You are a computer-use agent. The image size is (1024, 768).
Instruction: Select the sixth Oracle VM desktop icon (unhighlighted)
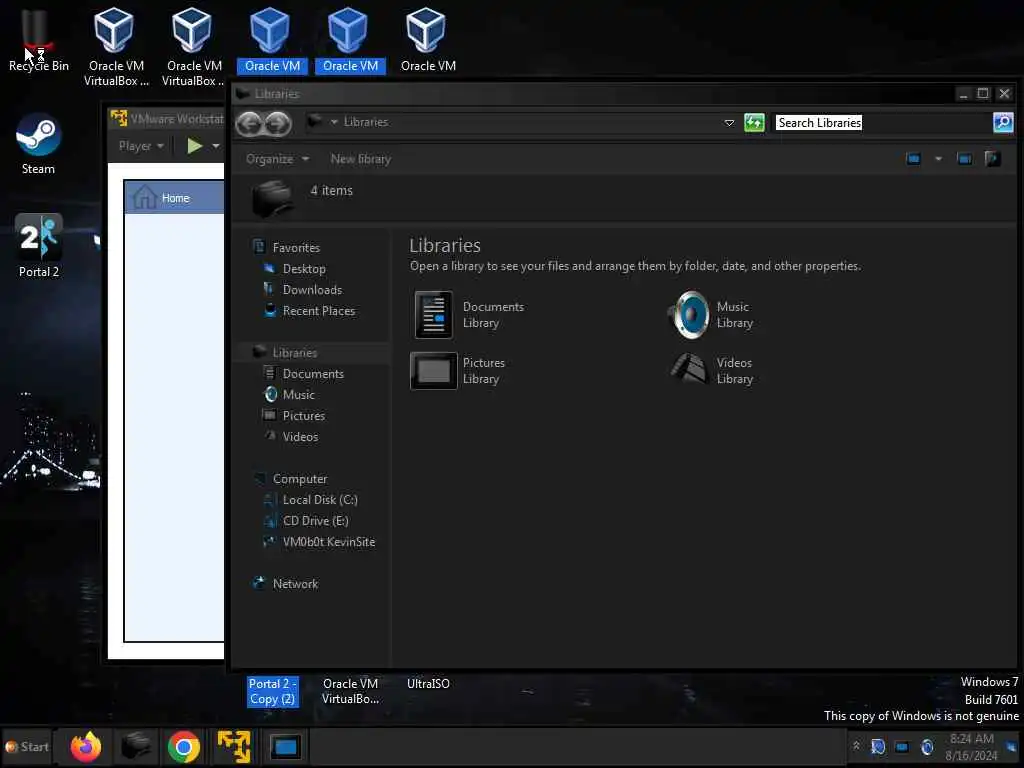[428, 39]
